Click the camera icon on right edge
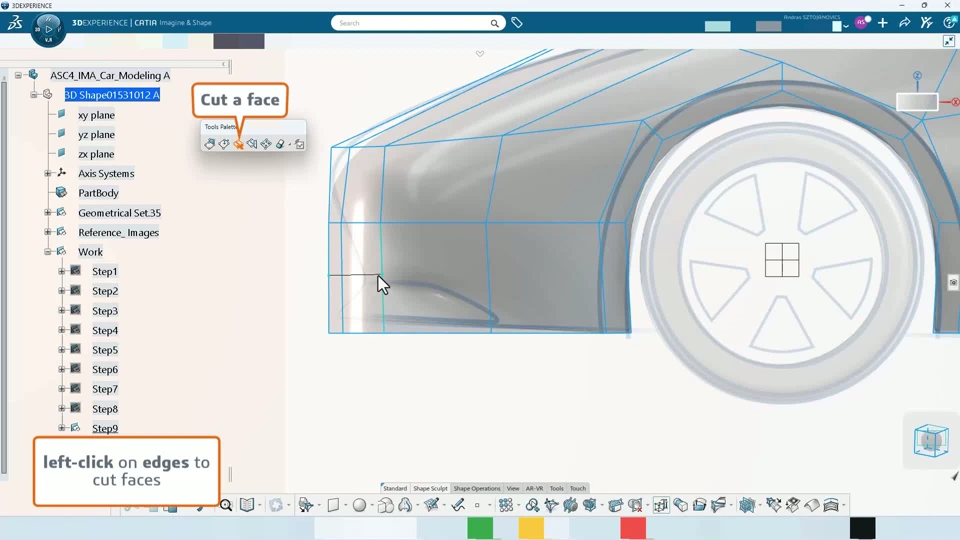Screen dimensions: 960x540 (x=953, y=282)
